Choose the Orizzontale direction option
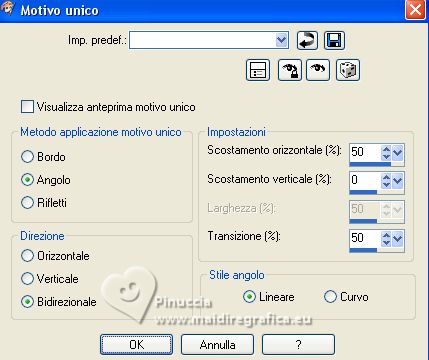The width and height of the screenshot is (429, 360). pyautogui.click(x=27, y=256)
